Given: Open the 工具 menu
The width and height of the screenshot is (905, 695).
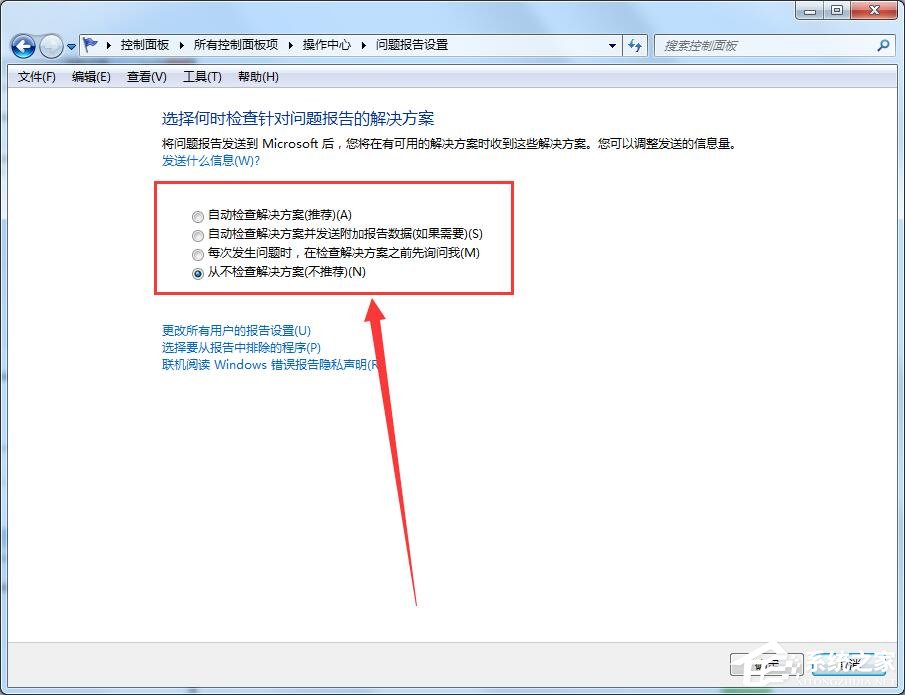Looking at the screenshot, I should (202, 76).
